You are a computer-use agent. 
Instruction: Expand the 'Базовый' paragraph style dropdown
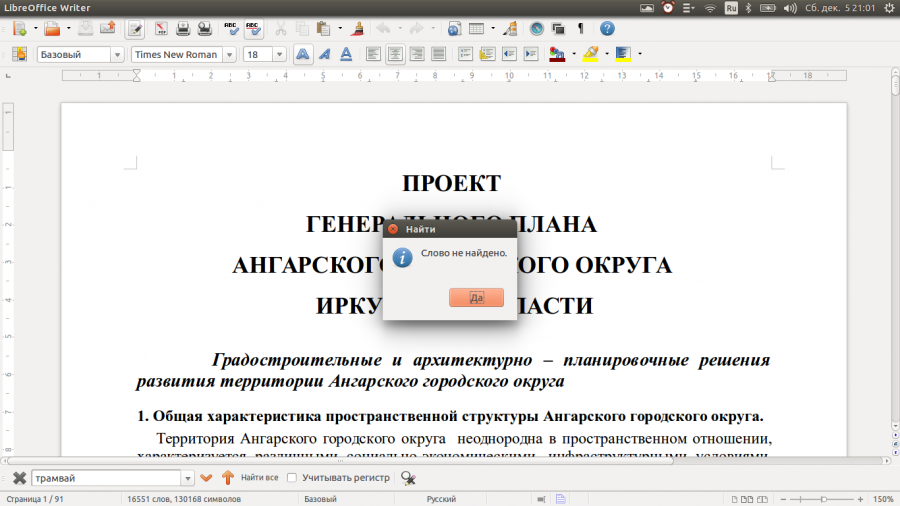coord(118,55)
